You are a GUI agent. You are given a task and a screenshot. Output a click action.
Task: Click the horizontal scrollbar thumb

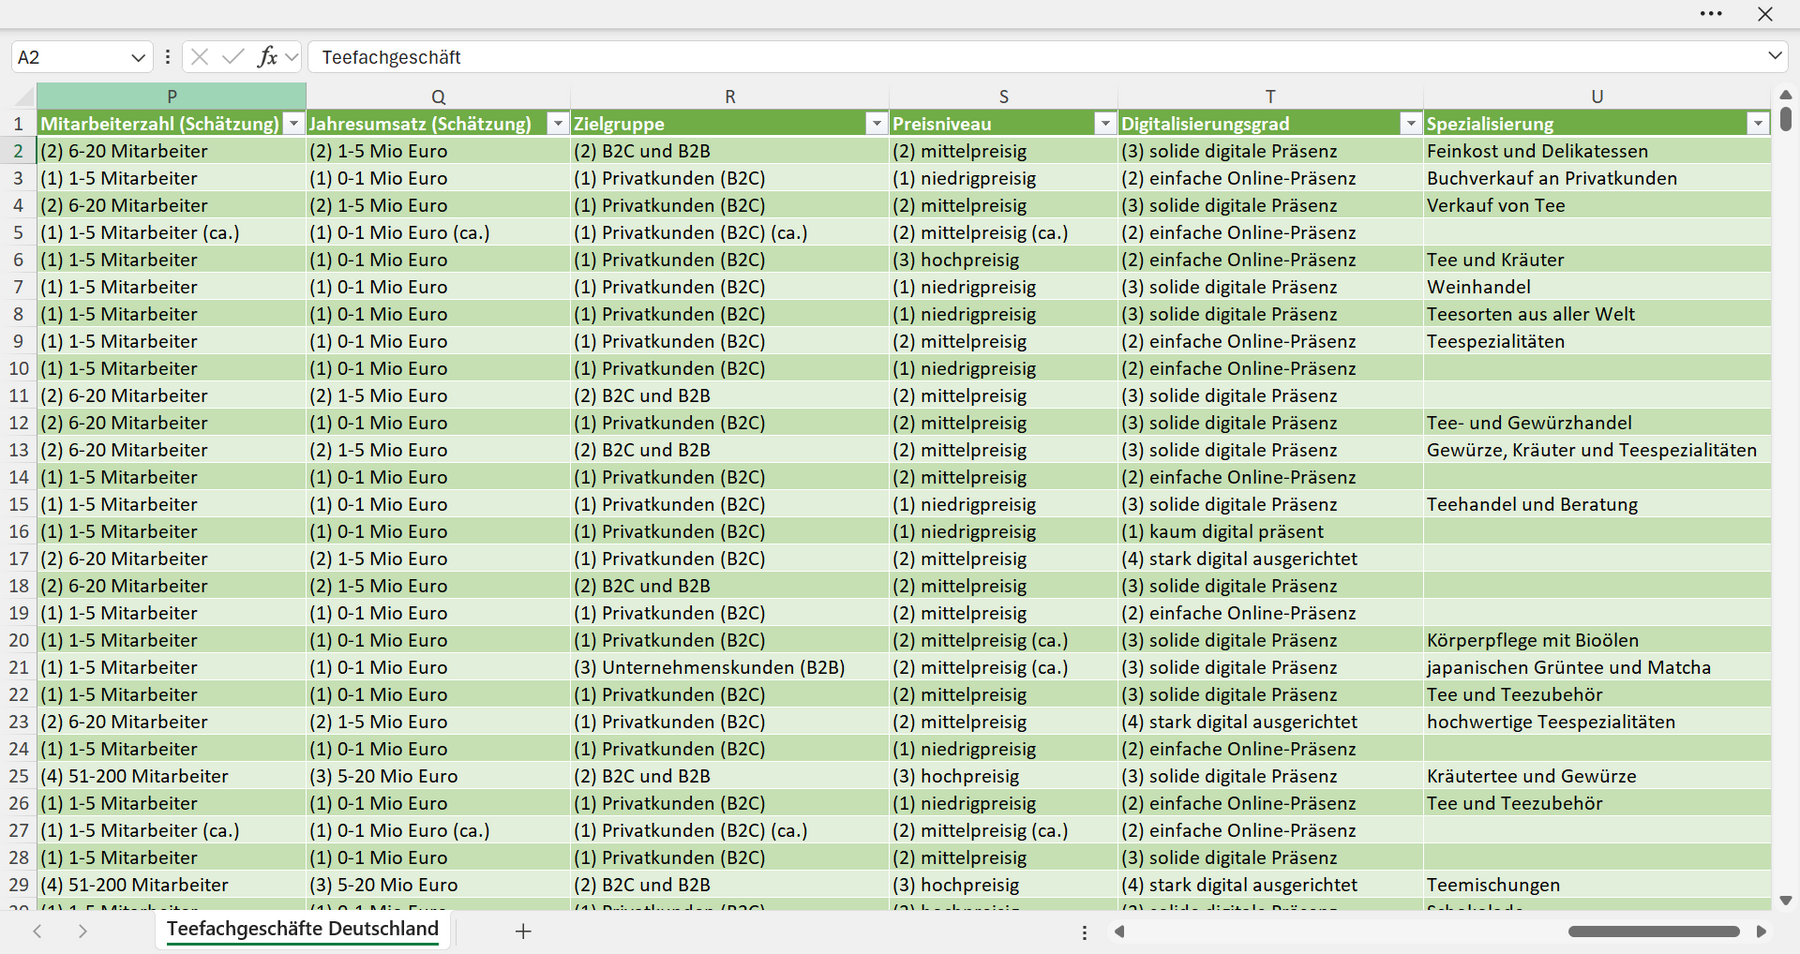tap(1654, 931)
